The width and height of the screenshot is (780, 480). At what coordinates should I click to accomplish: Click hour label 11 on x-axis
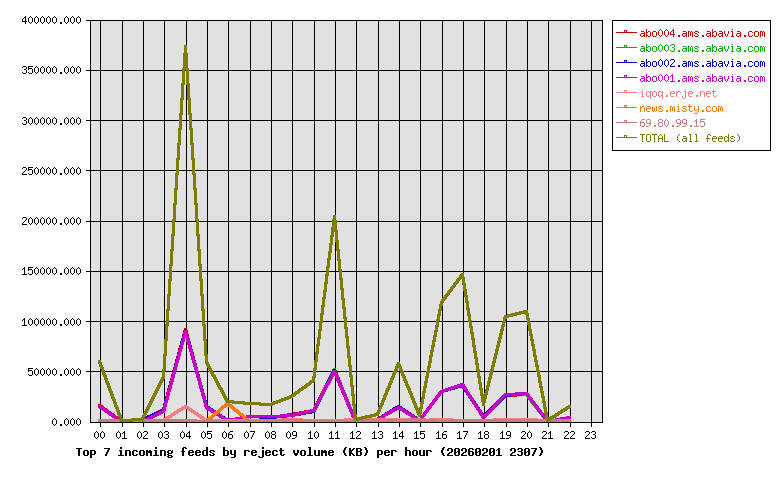pos(334,435)
